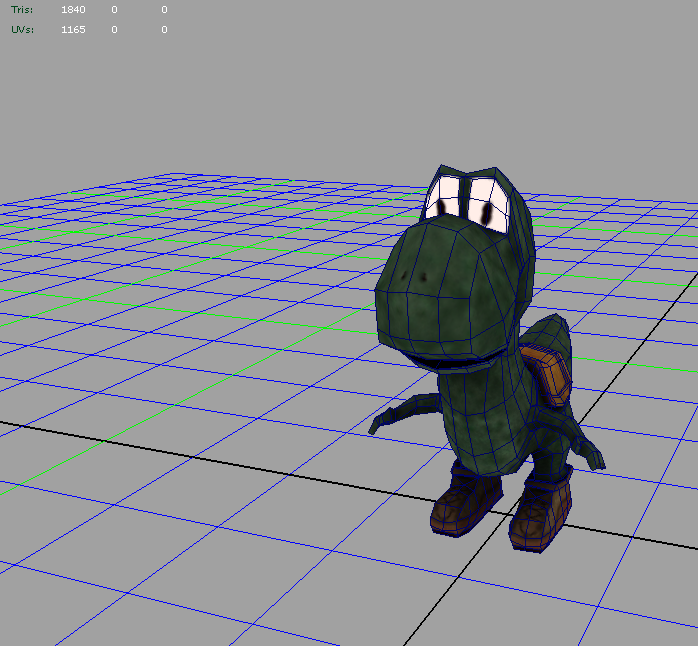The width and height of the screenshot is (698, 646).
Task: Click the "UVs:" heads-up display label
Action: 22,30
